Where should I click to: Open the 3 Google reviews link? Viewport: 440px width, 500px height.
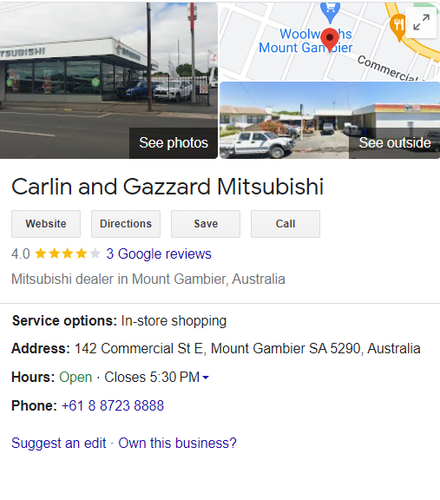(159, 254)
